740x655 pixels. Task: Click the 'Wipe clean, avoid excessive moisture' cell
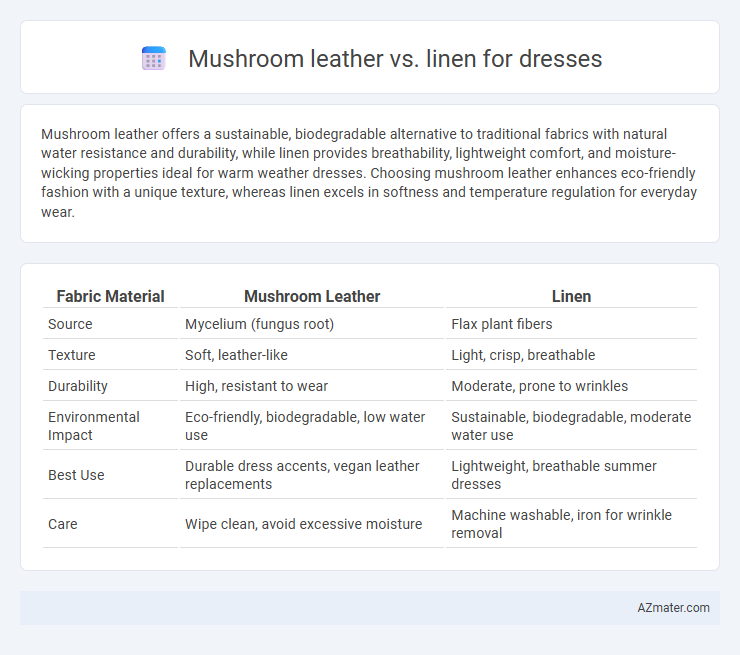pos(303,524)
